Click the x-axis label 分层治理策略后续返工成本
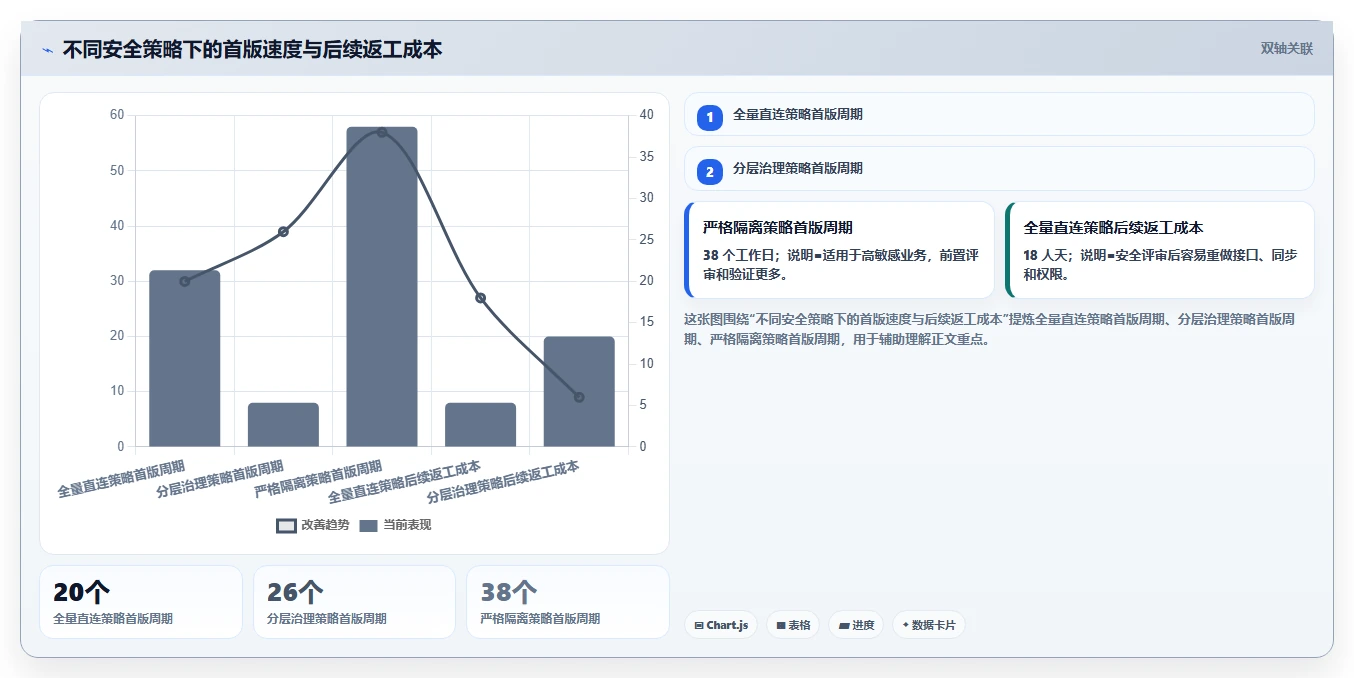1354x678 pixels. click(x=503, y=482)
